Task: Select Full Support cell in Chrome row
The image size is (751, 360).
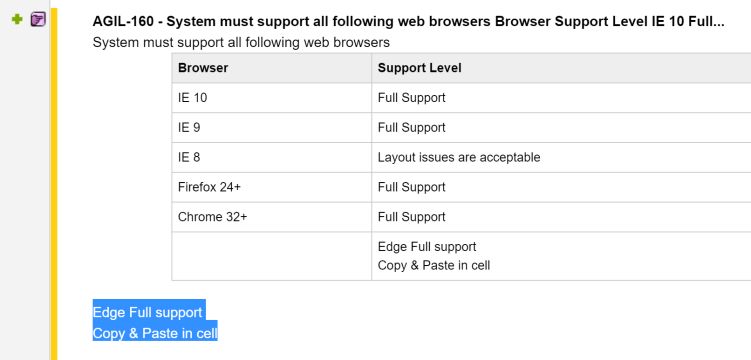Action: click(561, 217)
